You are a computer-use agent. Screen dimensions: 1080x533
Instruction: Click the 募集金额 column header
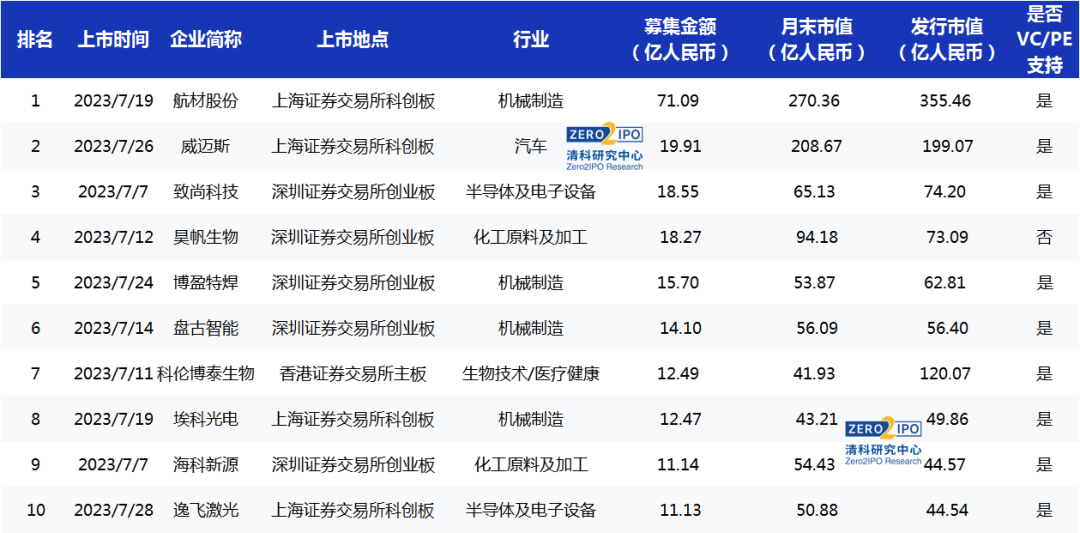[x=681, y=39]
